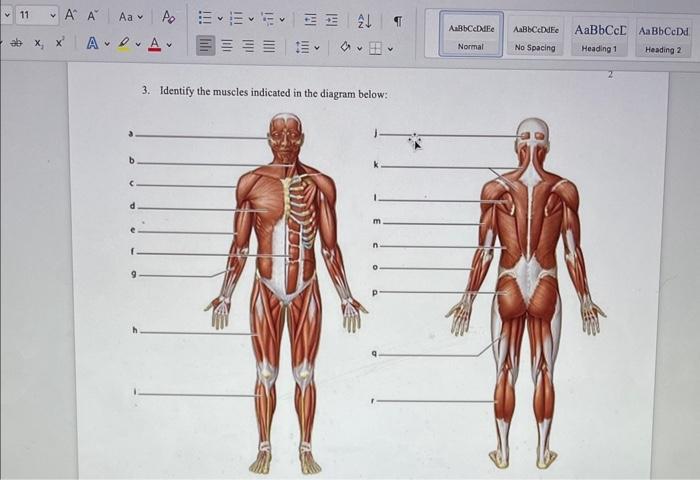Click the Increase Indent button
This screenshot has height=480, width=700.
point(331,20)
